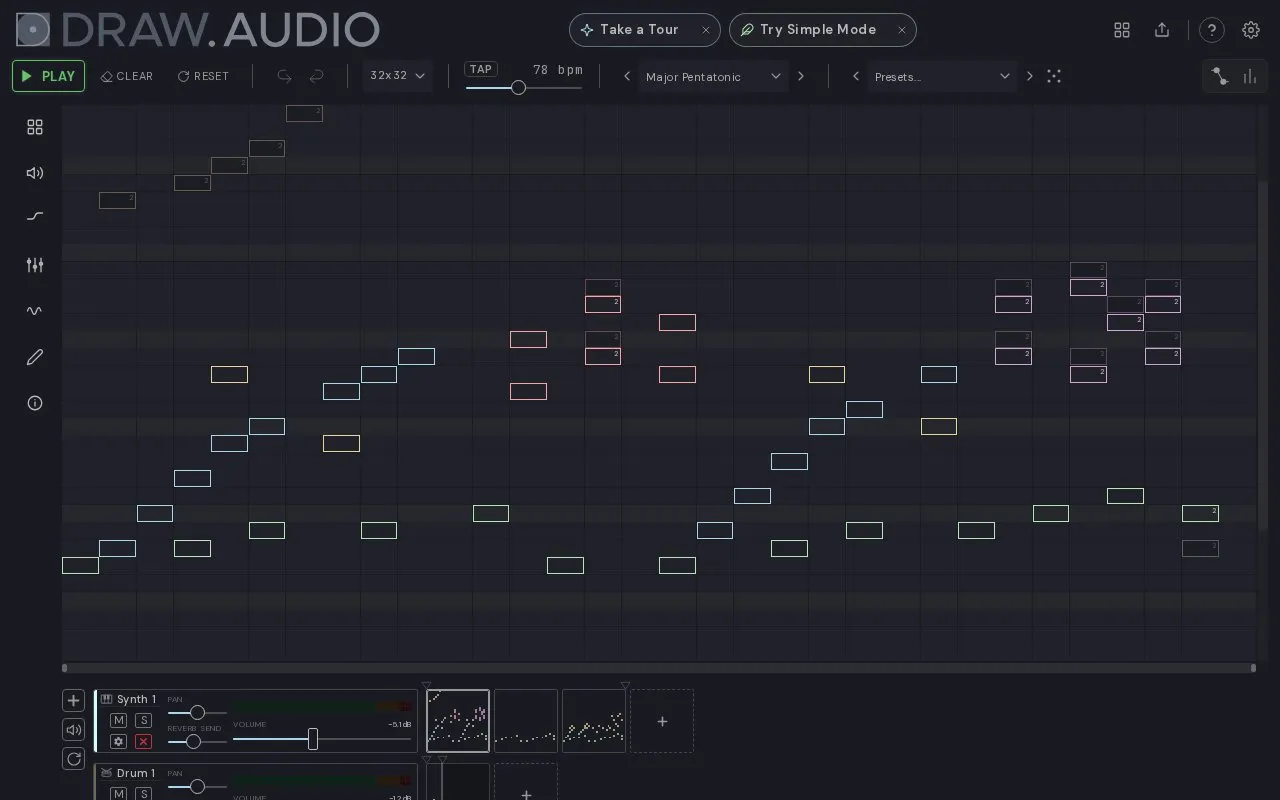Viewport: 1280px width, 800px height.
Task: Open Synth 1 track settings gear
Action: pos(118,742)
